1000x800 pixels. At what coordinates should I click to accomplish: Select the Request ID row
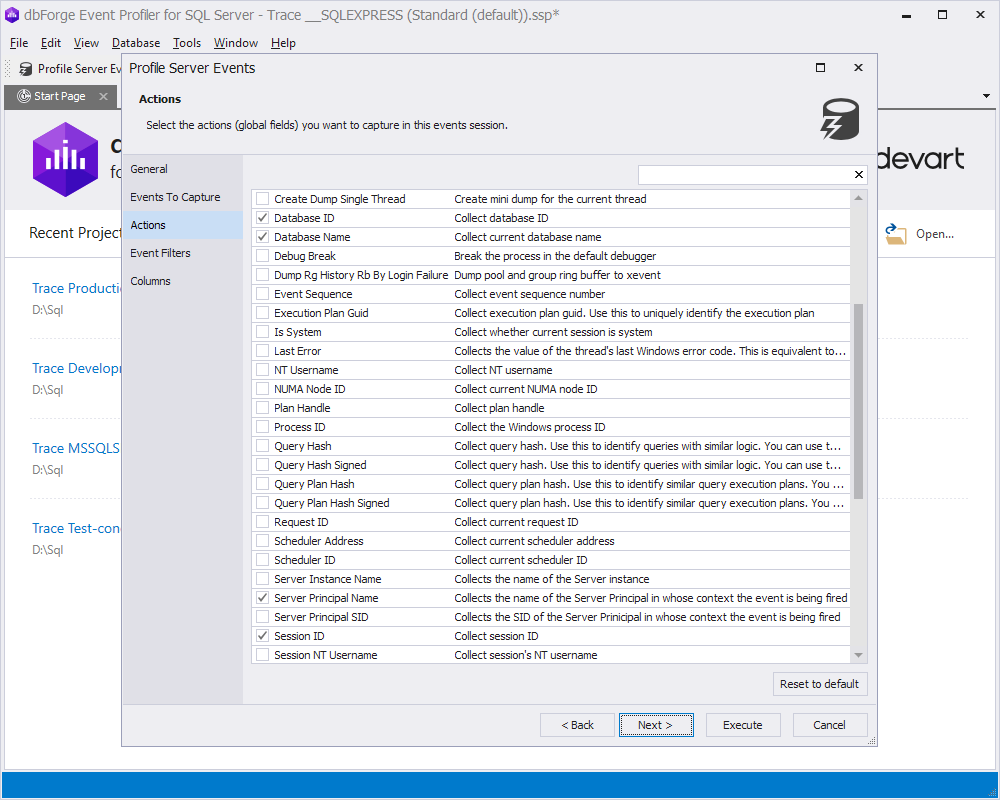(x=551, y=522)
